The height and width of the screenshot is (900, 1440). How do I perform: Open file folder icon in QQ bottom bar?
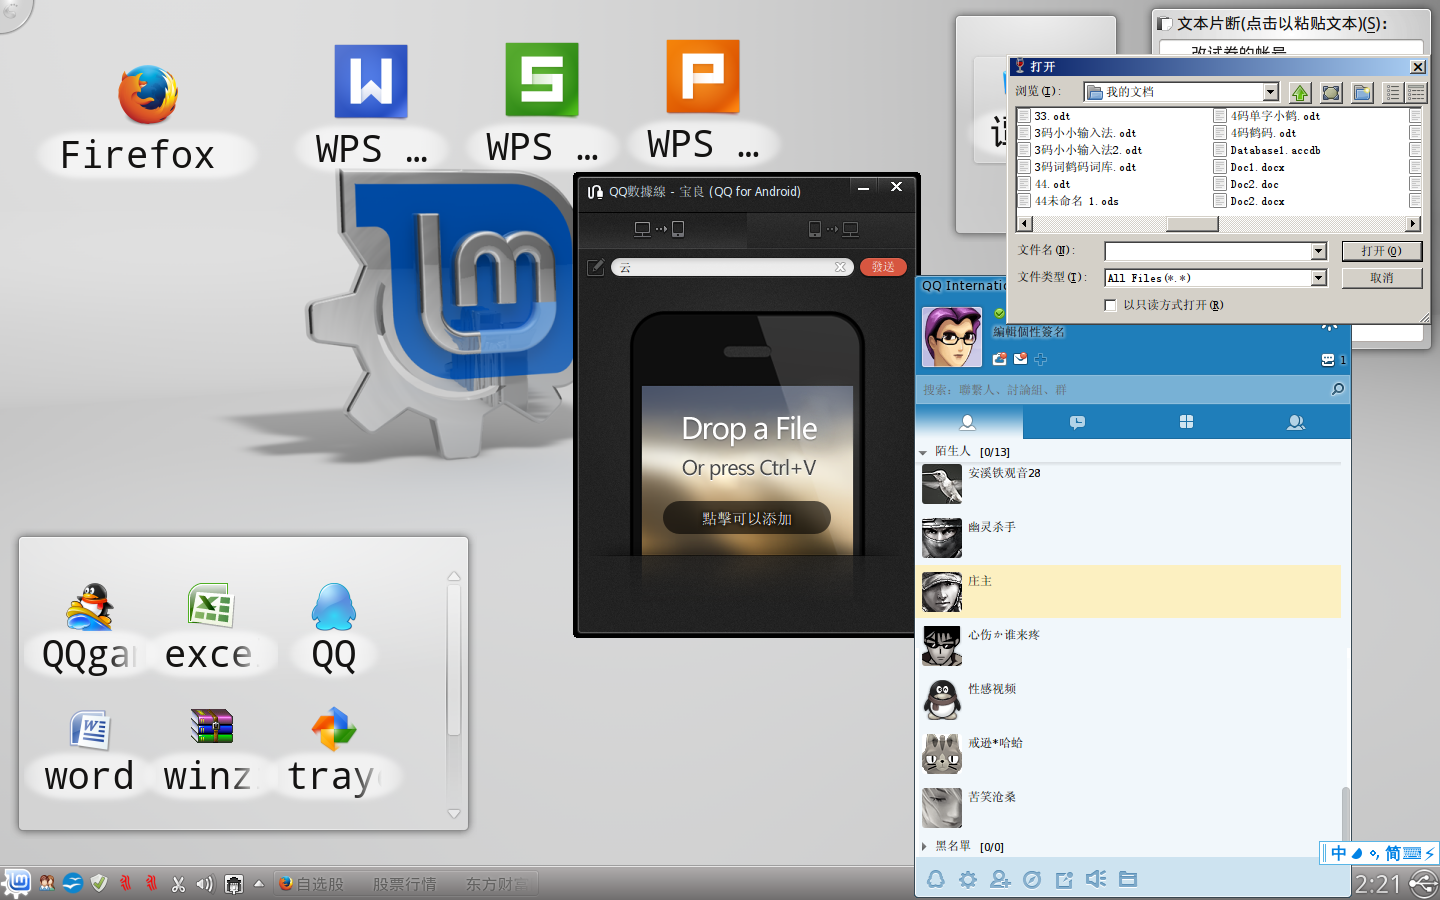pos(1128,879)
